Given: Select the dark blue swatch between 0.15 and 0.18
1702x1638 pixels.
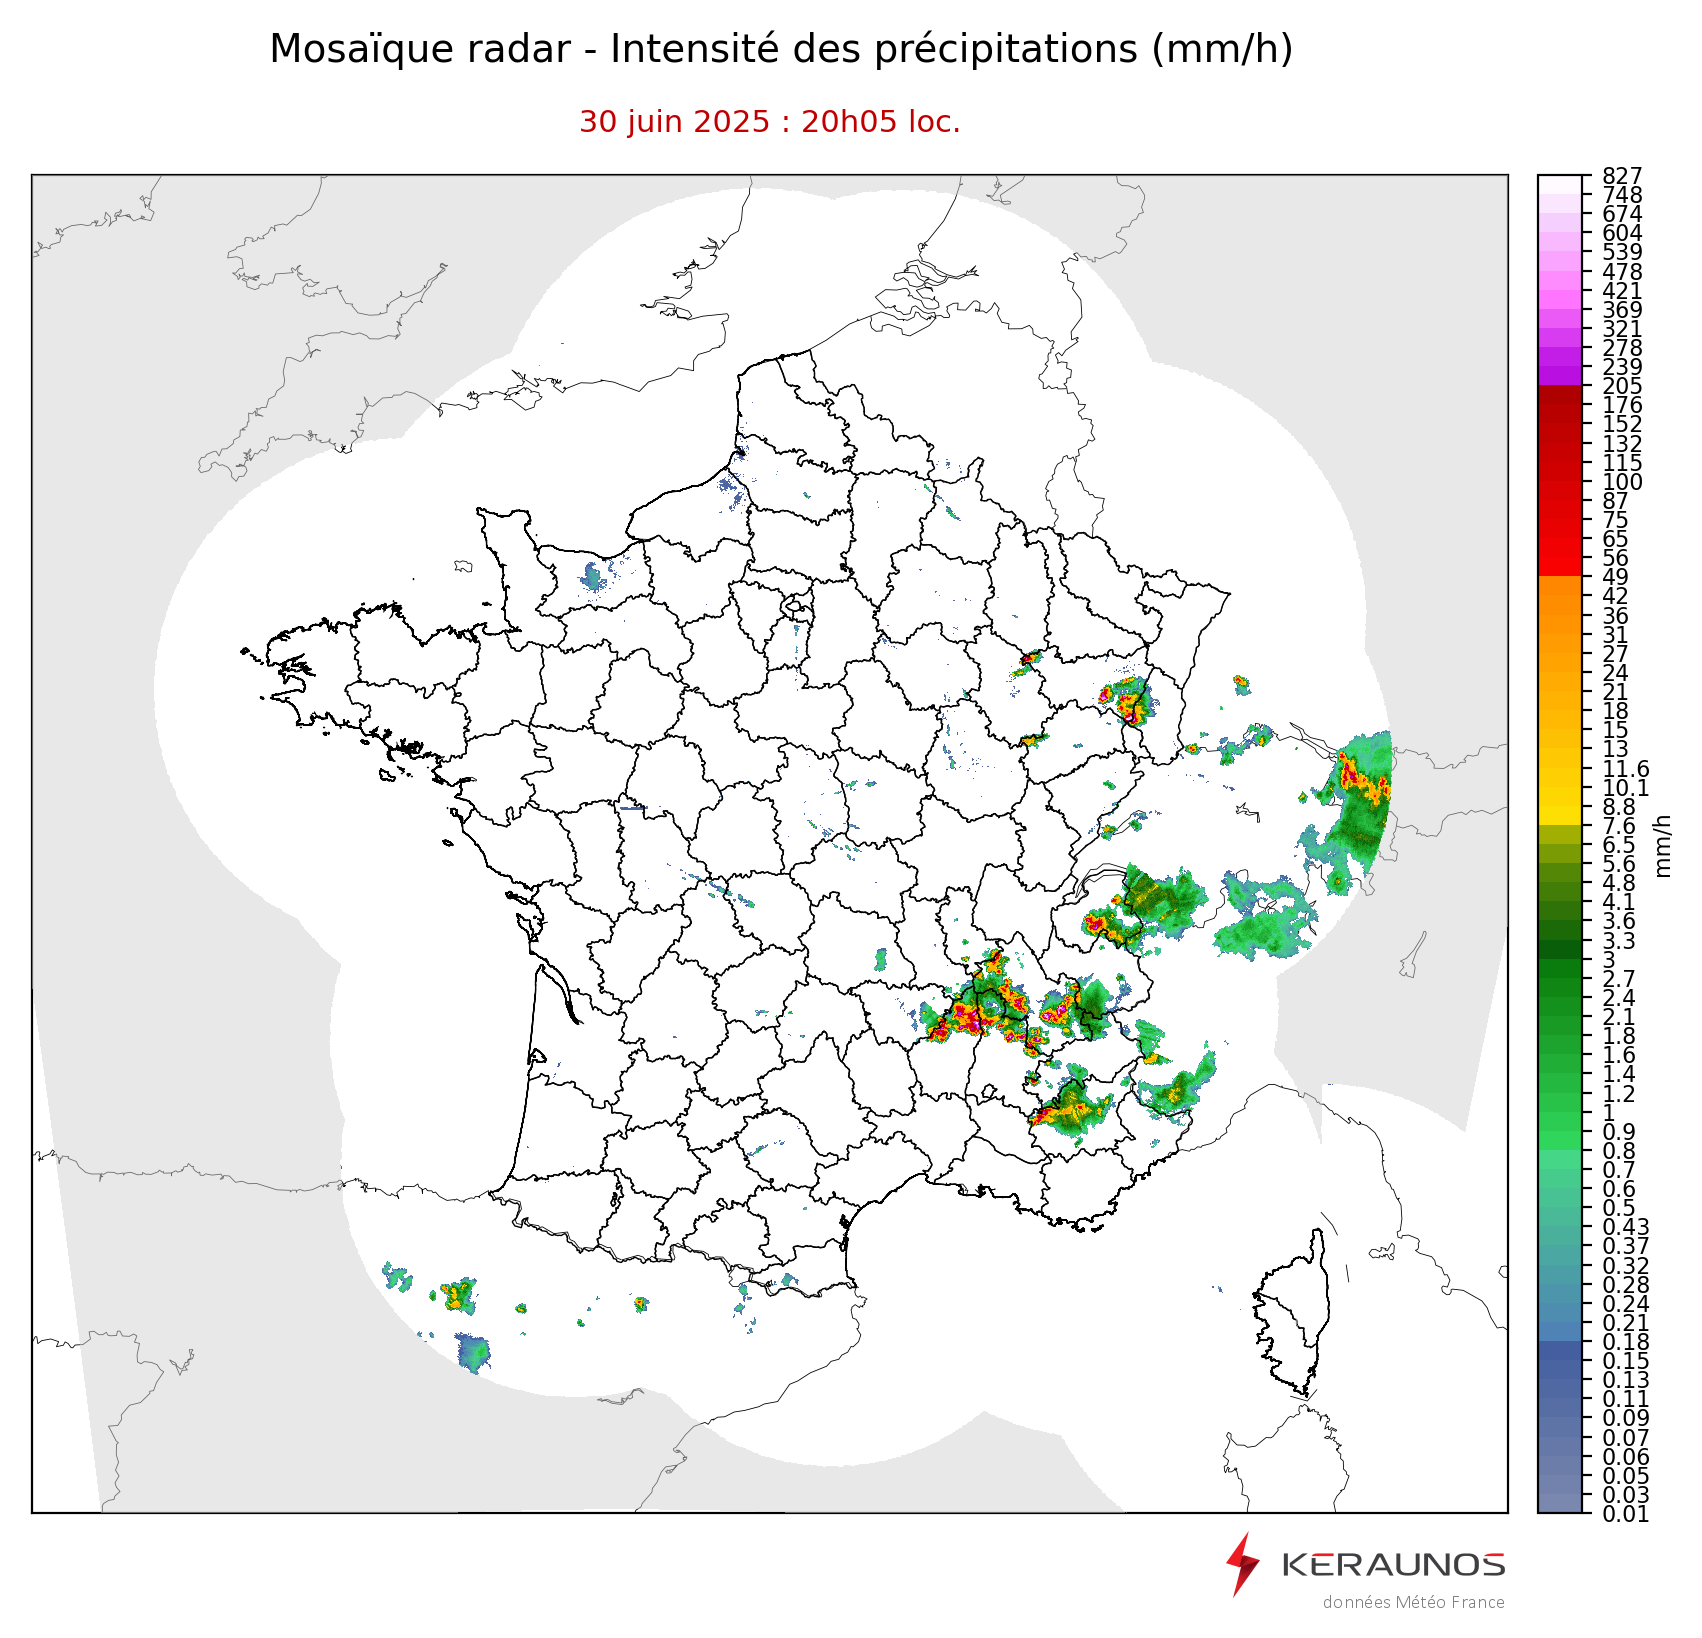Looking at the screenshot, I should coord(1560,1351).
